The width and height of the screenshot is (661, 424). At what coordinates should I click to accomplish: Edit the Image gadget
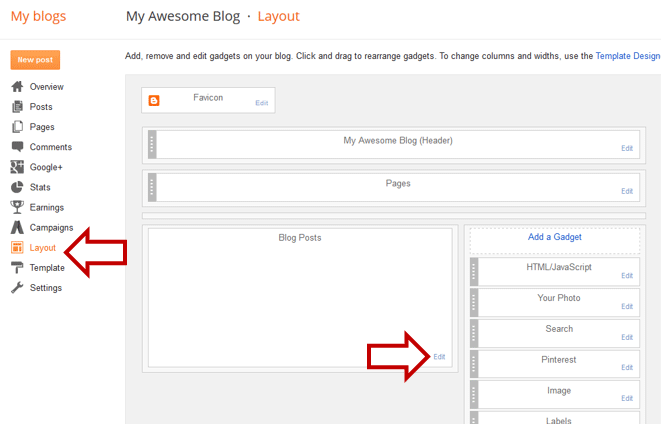[627, 398]
